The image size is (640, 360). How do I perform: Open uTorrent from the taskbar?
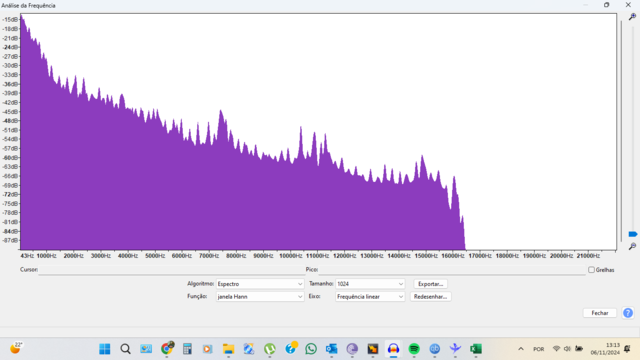(x=269, y=349)
